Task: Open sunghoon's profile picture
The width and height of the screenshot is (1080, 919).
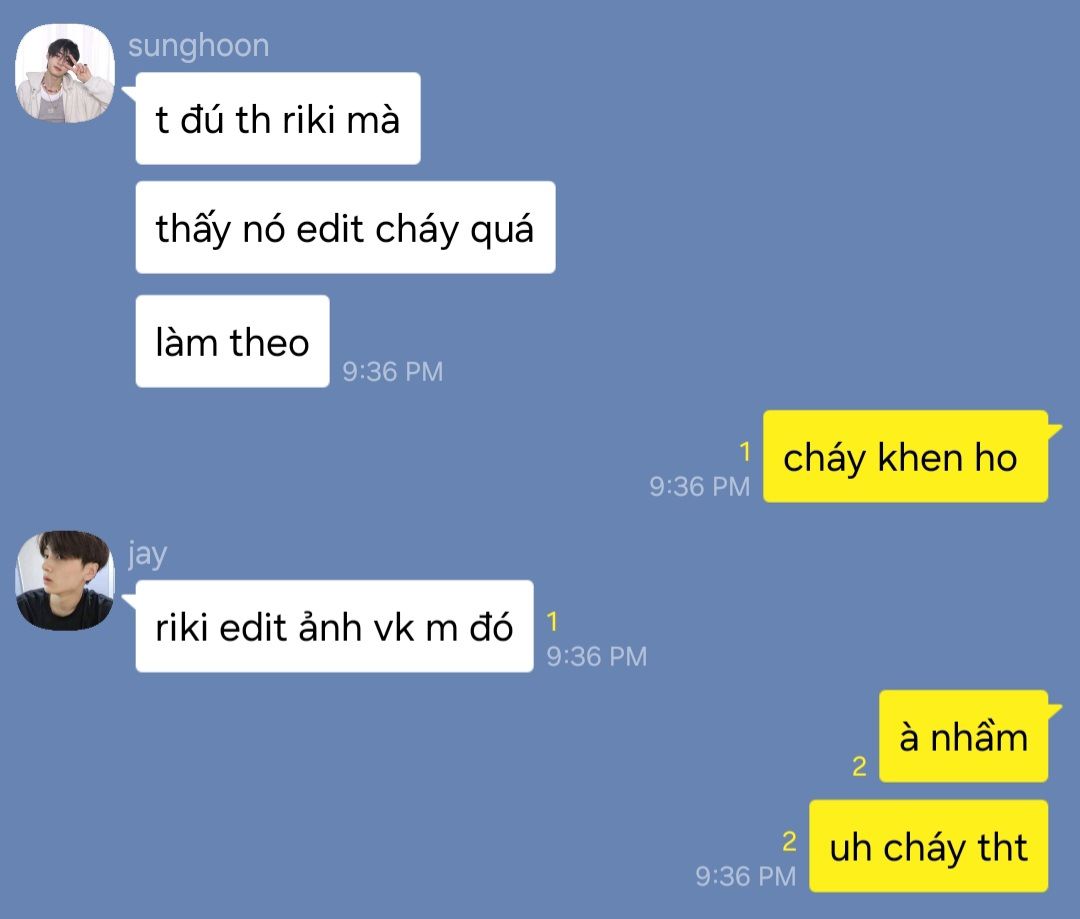Action: click(65, 73)
